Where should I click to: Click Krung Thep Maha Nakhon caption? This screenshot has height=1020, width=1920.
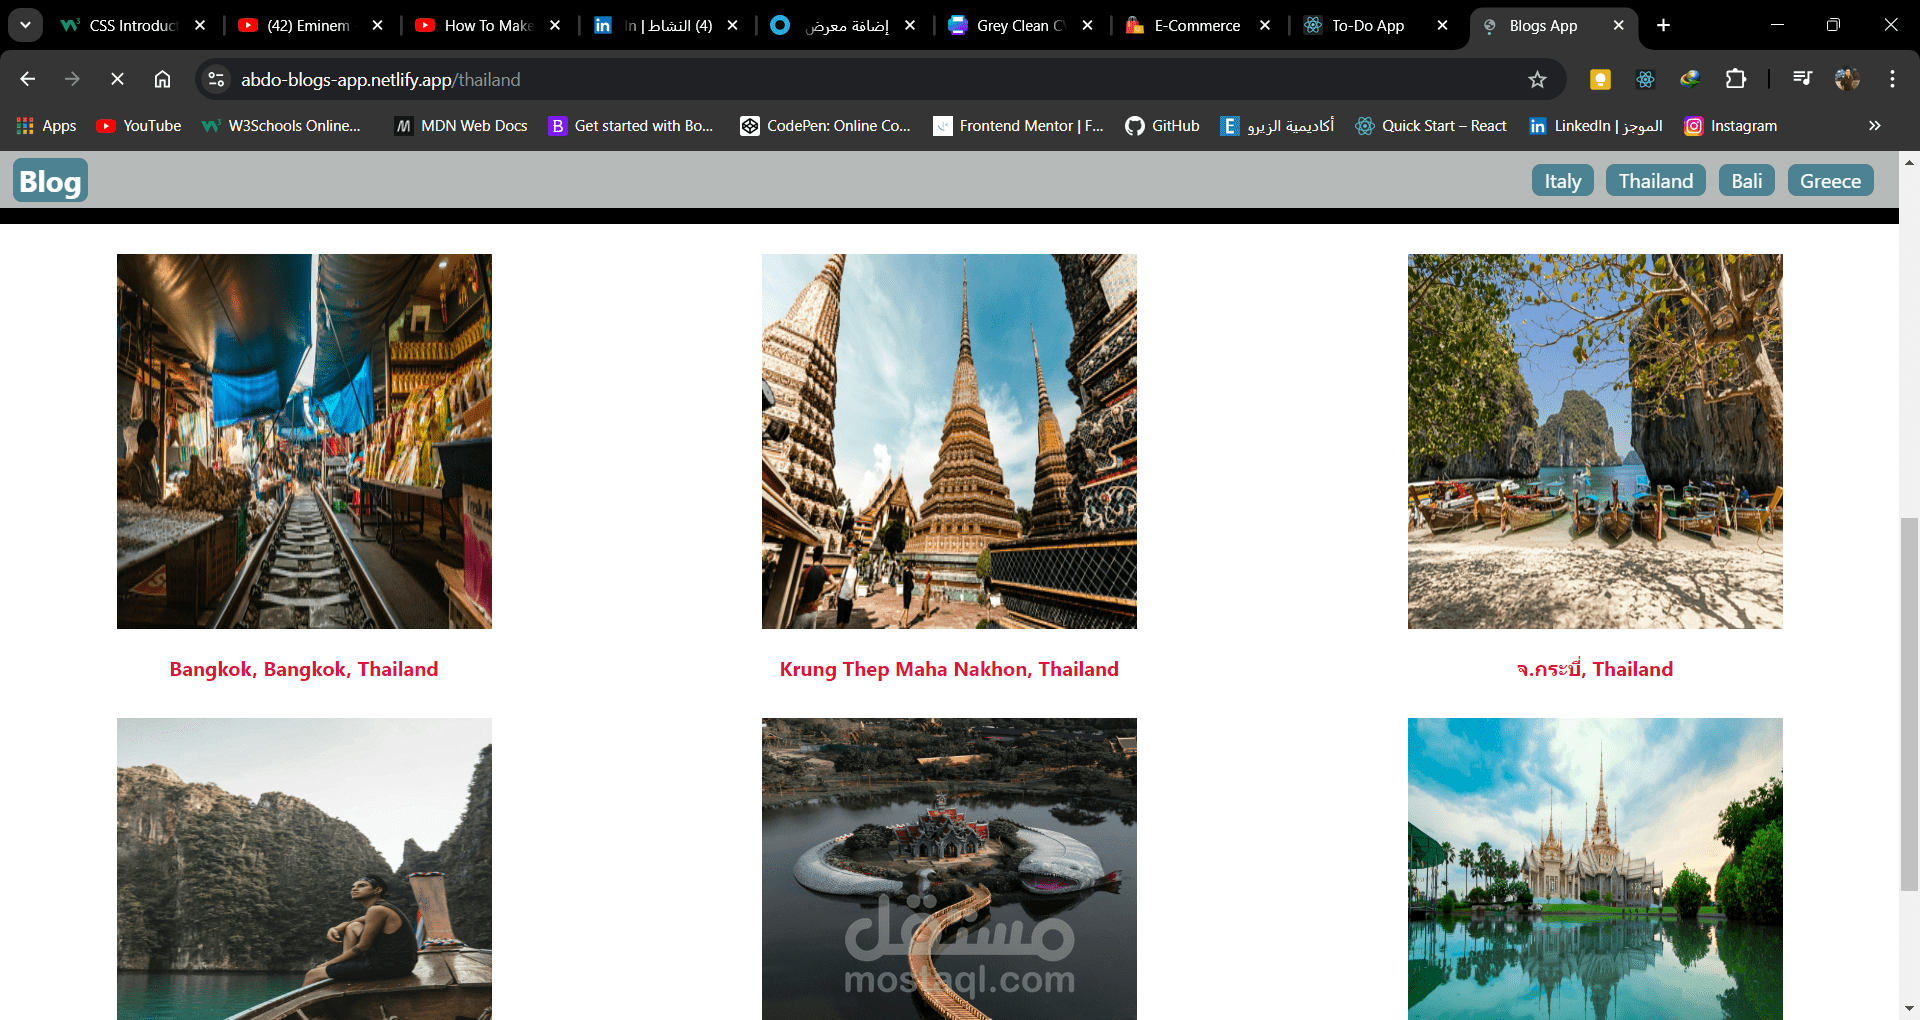click(x=949, y=669)
